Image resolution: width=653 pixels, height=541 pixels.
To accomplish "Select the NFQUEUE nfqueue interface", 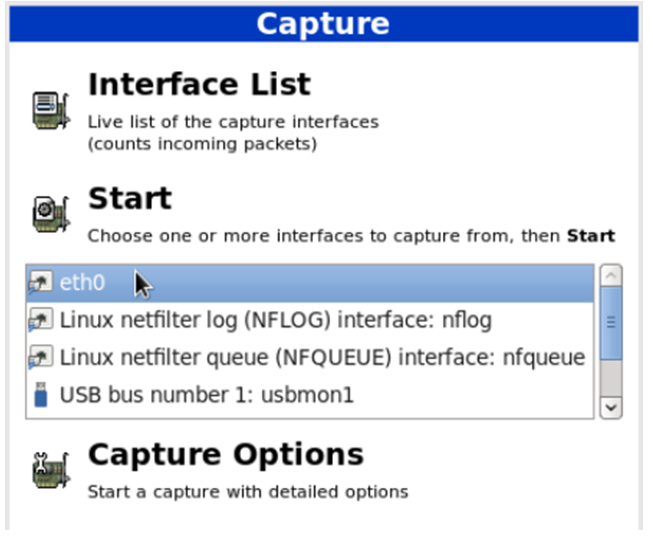I will click(322, 357).
